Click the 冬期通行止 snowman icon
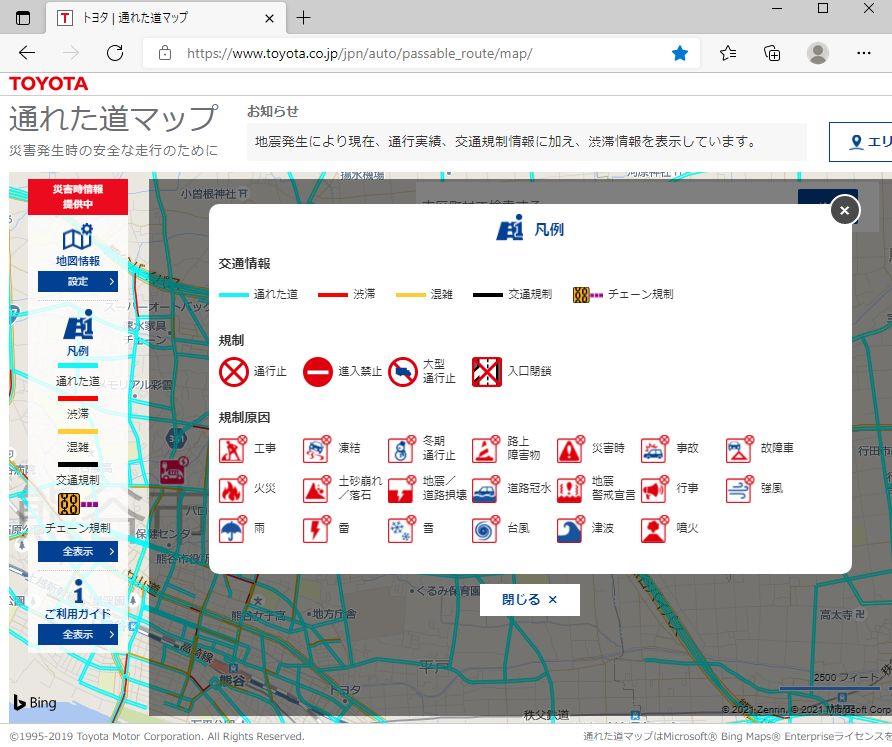The image size is (892, 747). tap(402, 449)
